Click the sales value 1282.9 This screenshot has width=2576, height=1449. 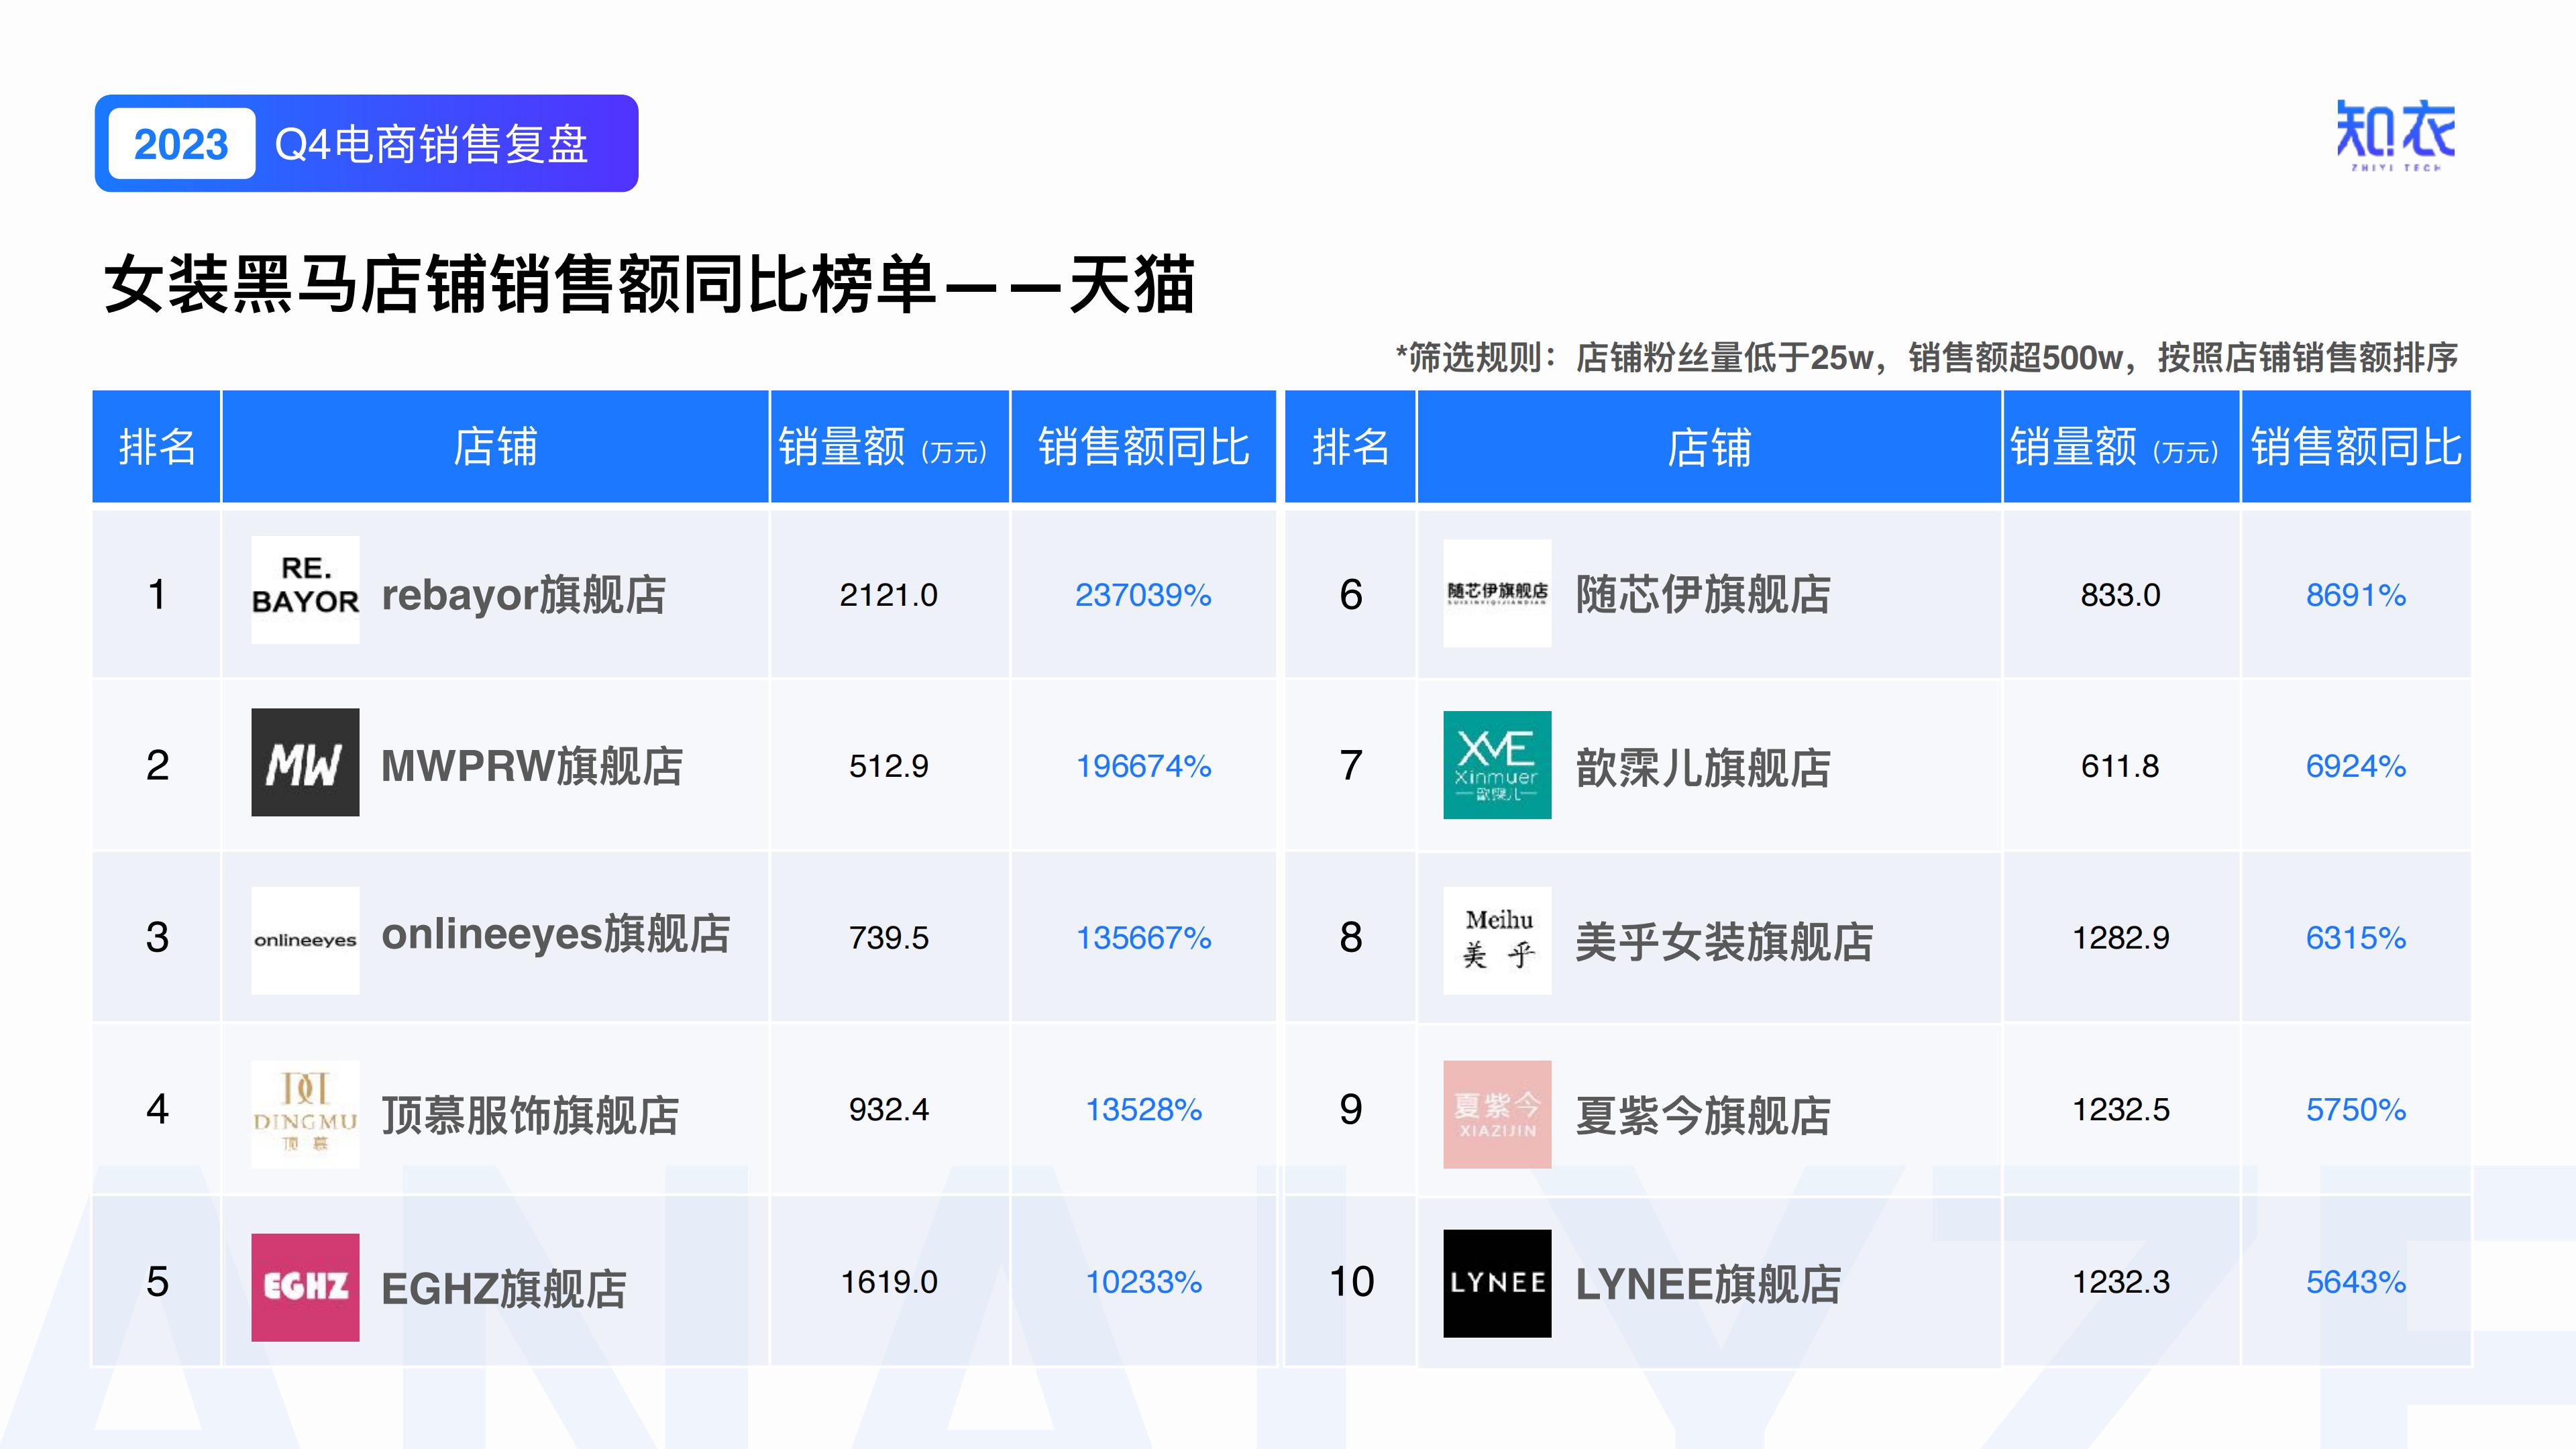(x=2121, y=938)
